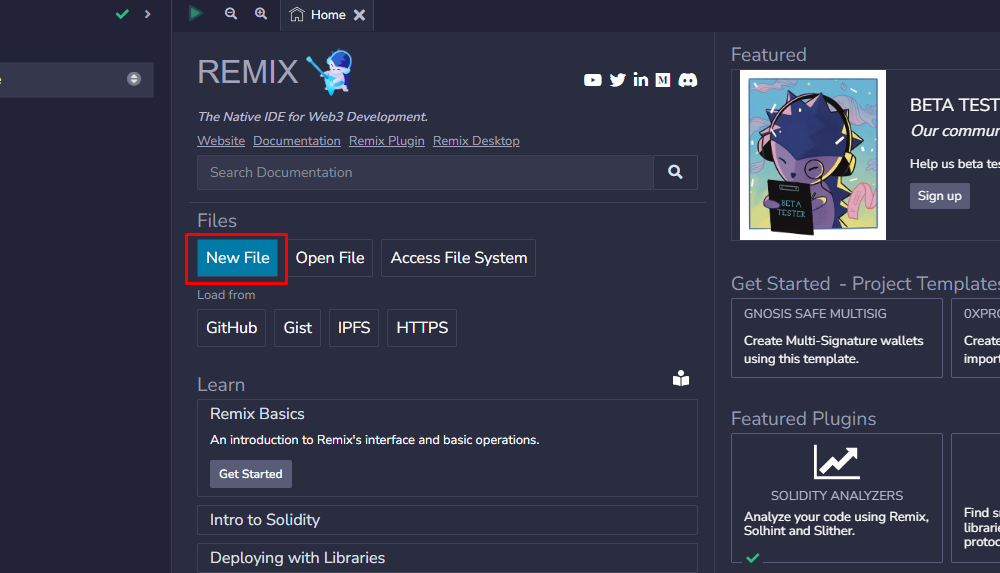
Task: Open Remix Medium icon
Action: 663,80
